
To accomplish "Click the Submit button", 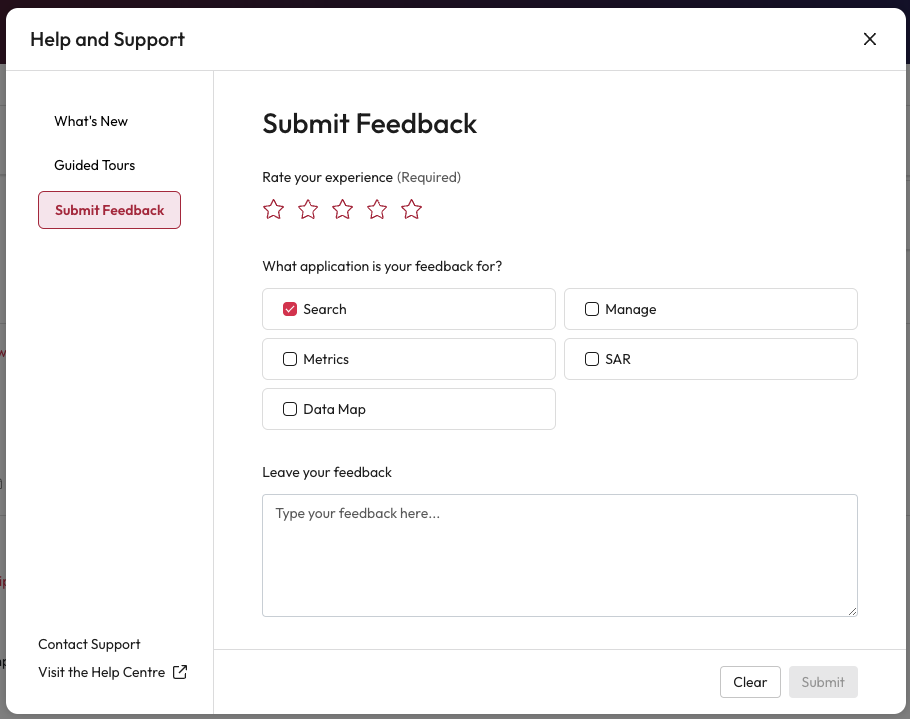I will click(x=822, y=682).
